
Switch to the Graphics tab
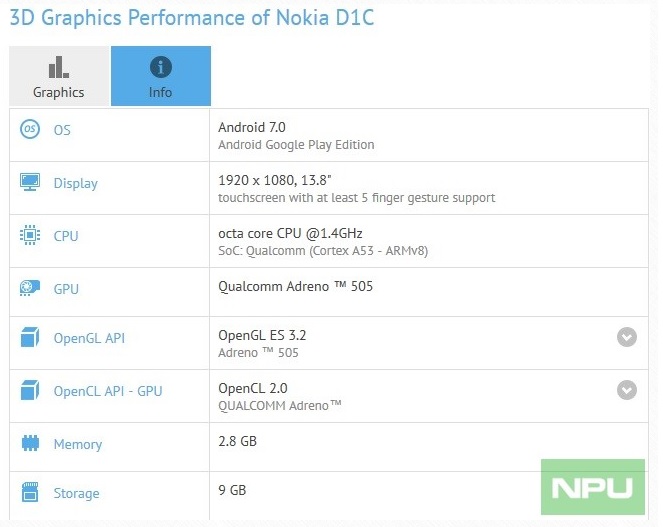59,76
